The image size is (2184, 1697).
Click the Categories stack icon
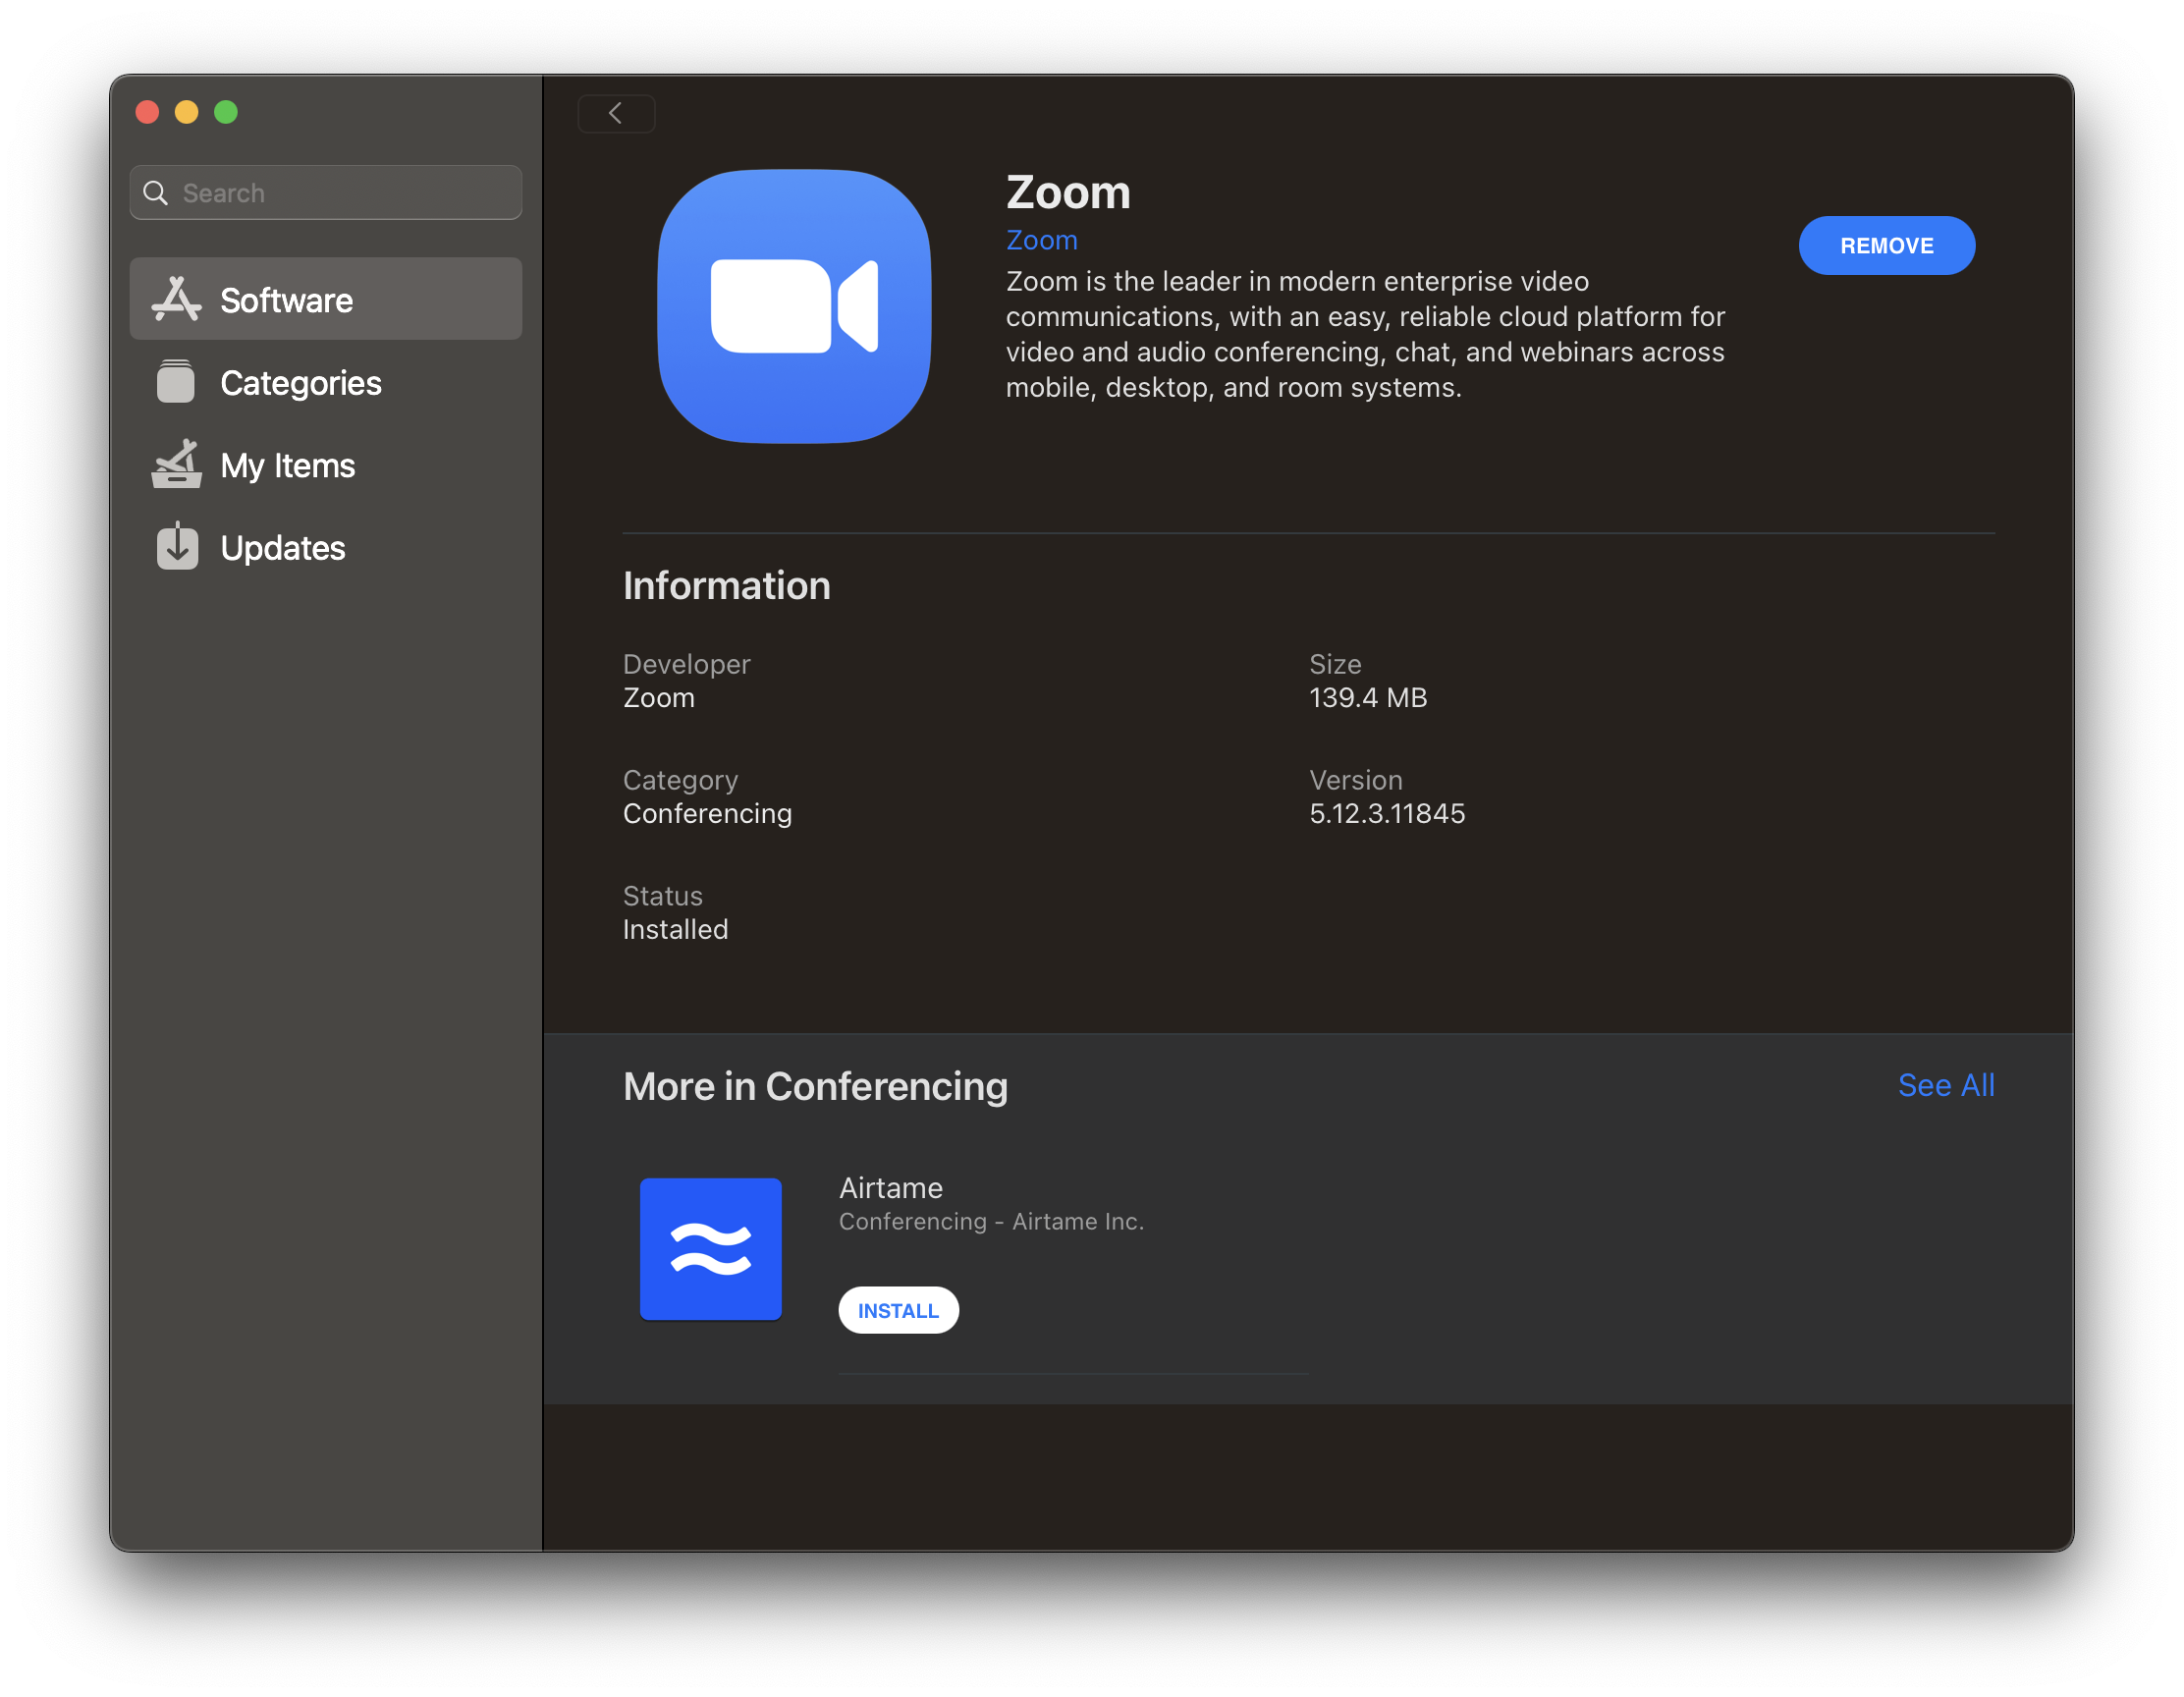tap(176, 382)
